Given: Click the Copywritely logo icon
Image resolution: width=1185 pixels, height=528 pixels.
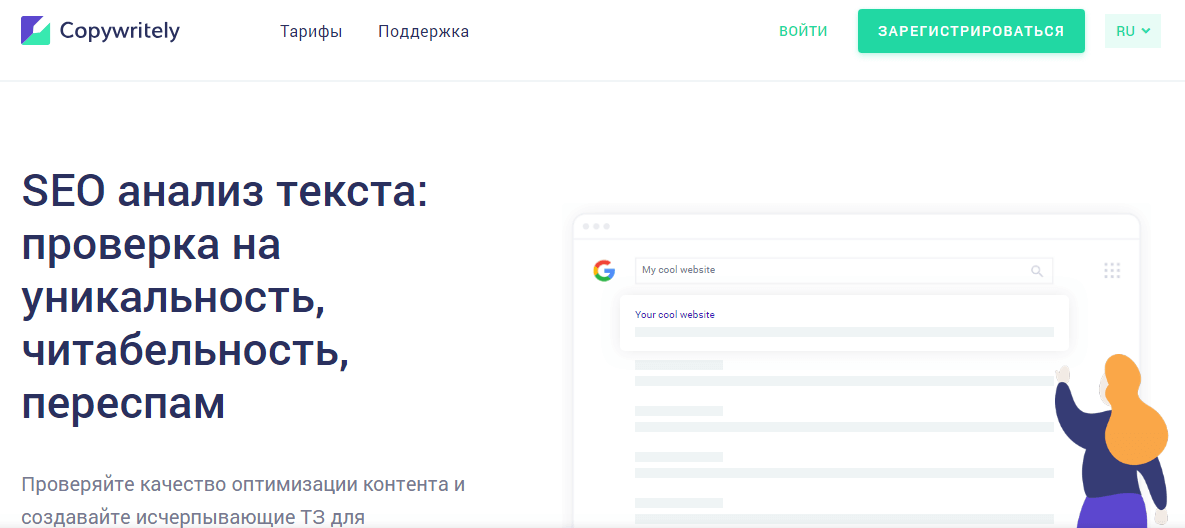Looking at the screenshot, I should (x=35, y=31).
